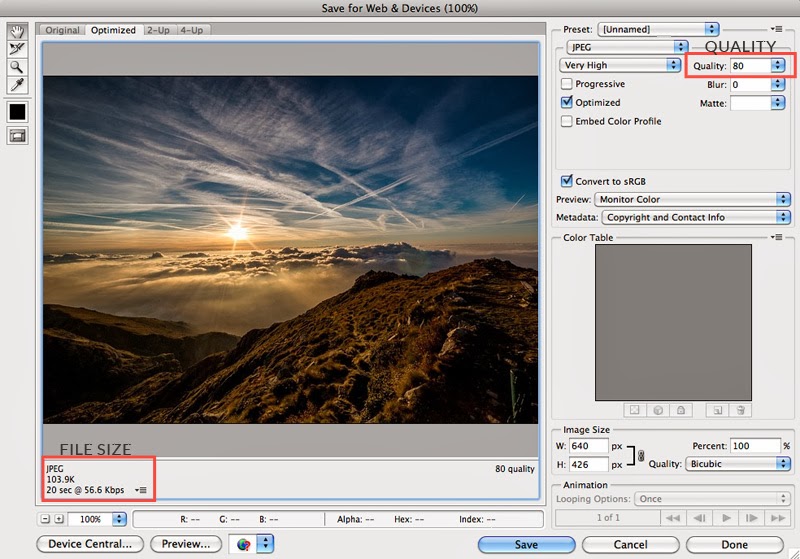Viewport: 800px width, 559px height.
Task: Open the JPEG file format dropdown
Action: (x=625, y=47)
